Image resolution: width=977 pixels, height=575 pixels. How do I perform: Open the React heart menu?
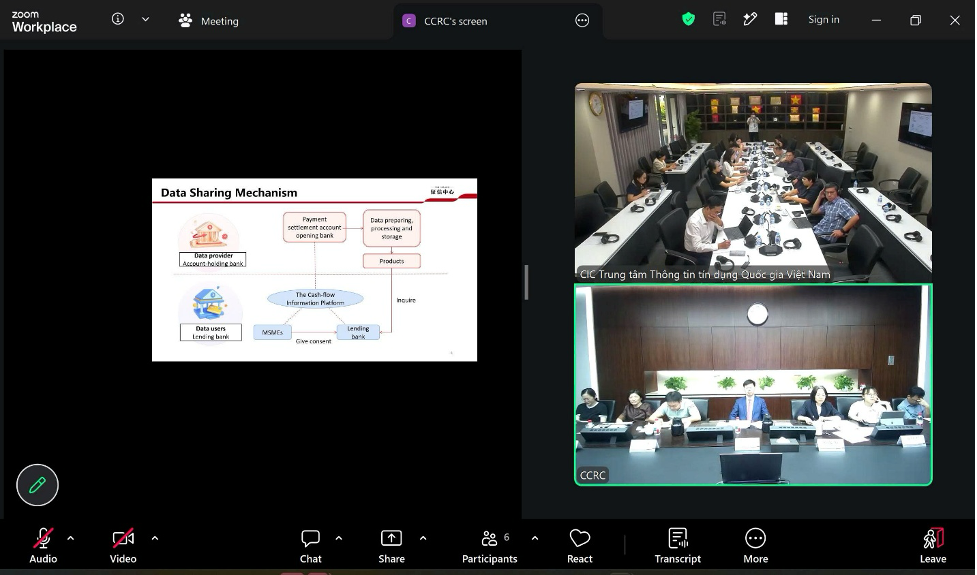click(x=579, y=546)
